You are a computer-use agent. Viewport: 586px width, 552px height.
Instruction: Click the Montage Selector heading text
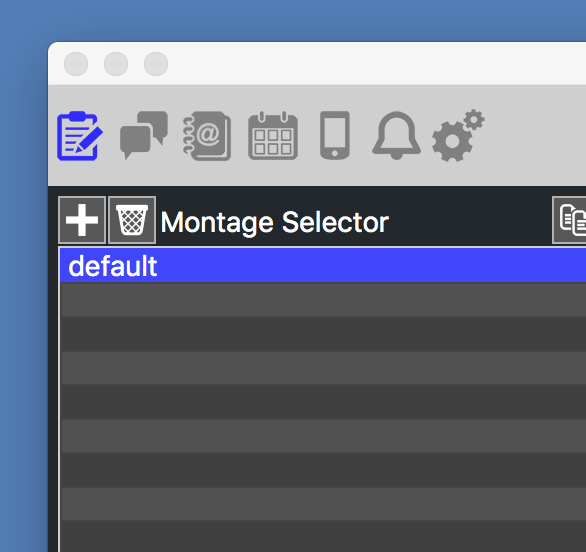(x=275, y=222)
